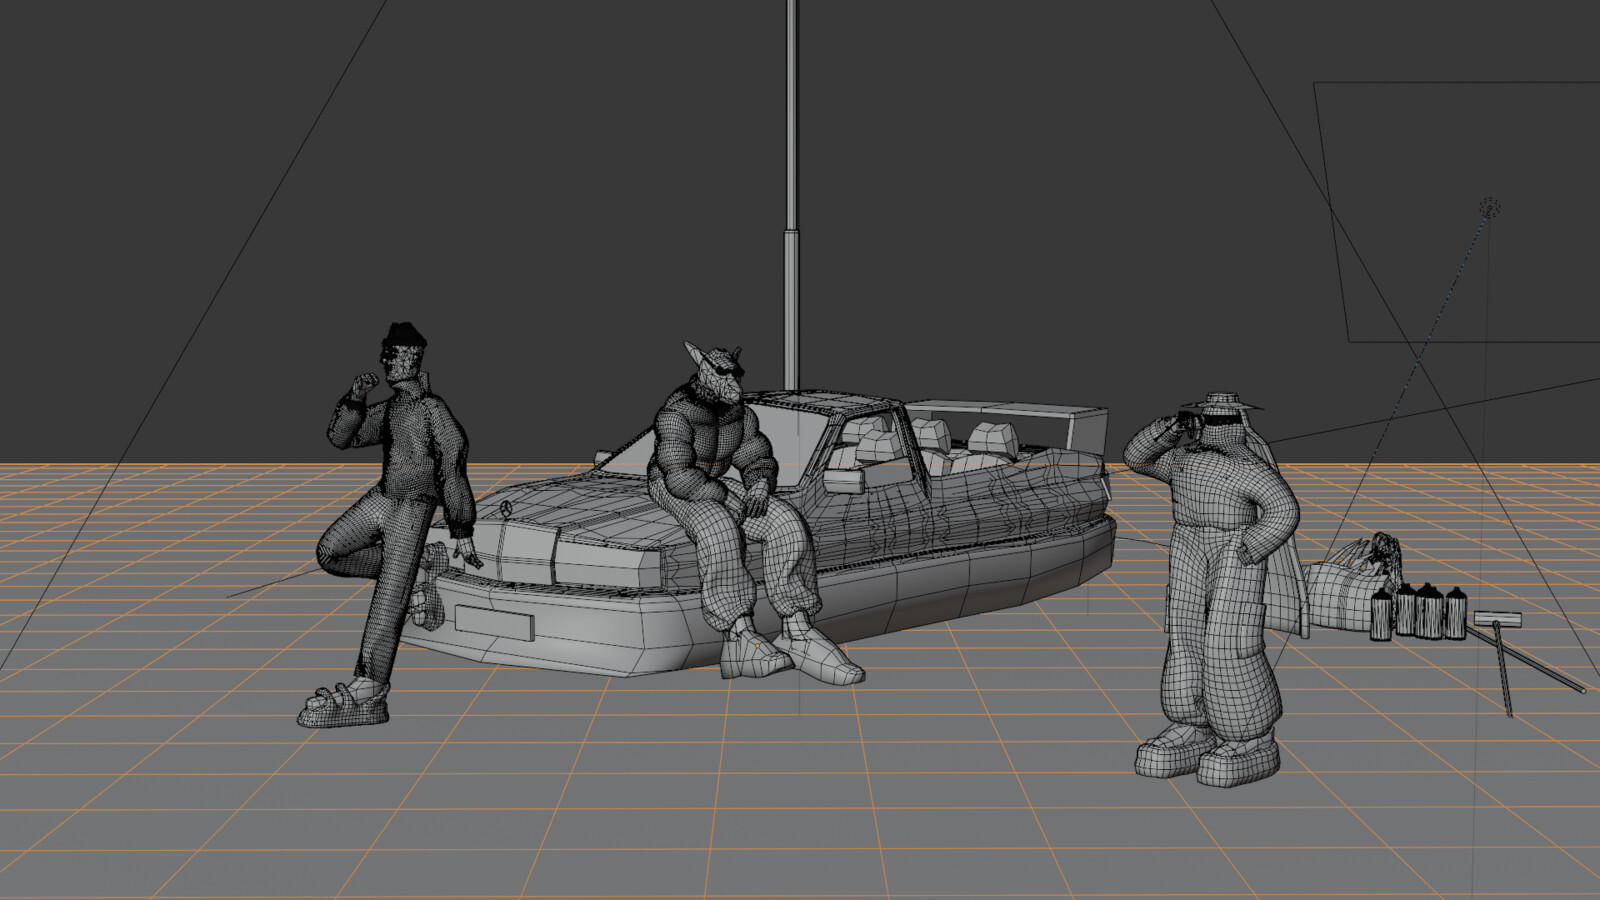Select the row of spray cans on ground

tap(1418, 611)
